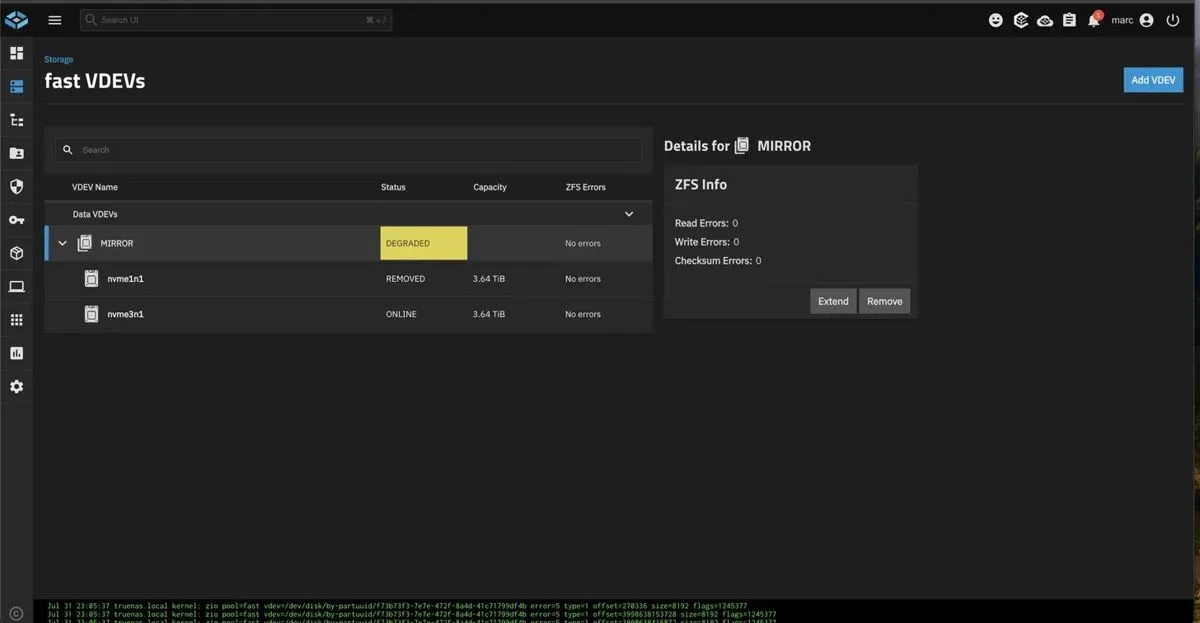Select the MIRROR vdev row

click(x=348, y=243)
